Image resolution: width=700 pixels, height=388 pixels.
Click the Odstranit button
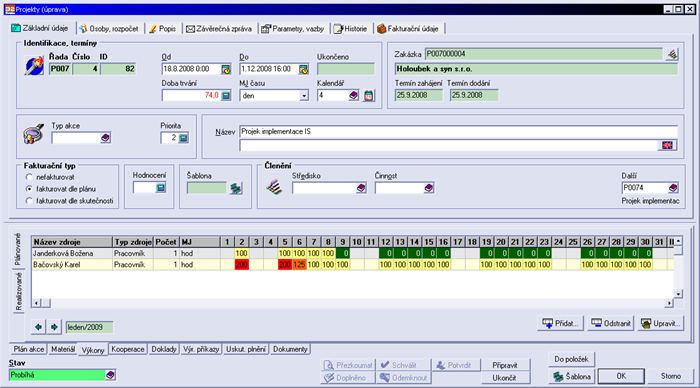pos(610,323)
